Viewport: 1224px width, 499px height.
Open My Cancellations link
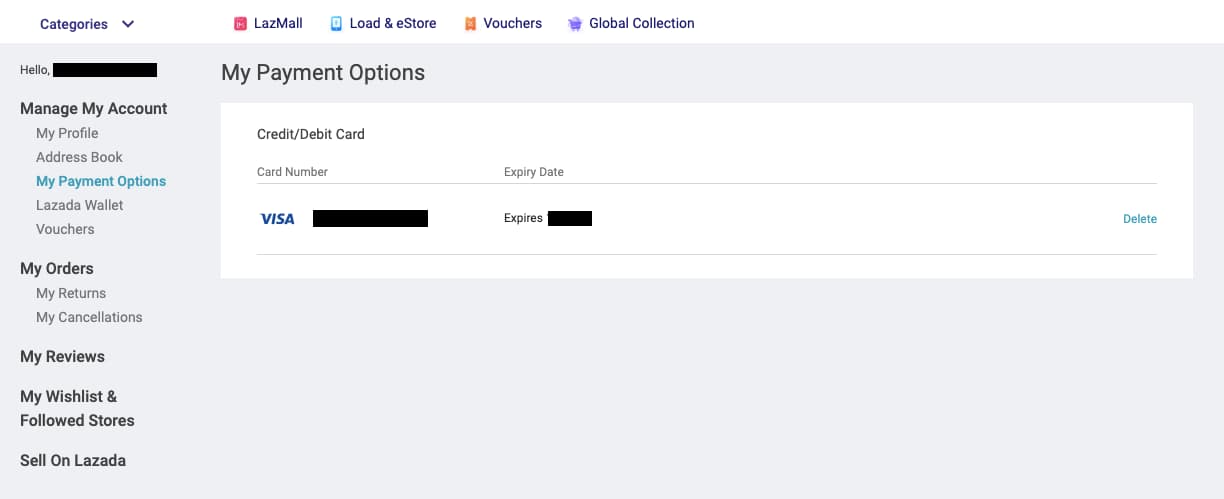coord(89,317)
